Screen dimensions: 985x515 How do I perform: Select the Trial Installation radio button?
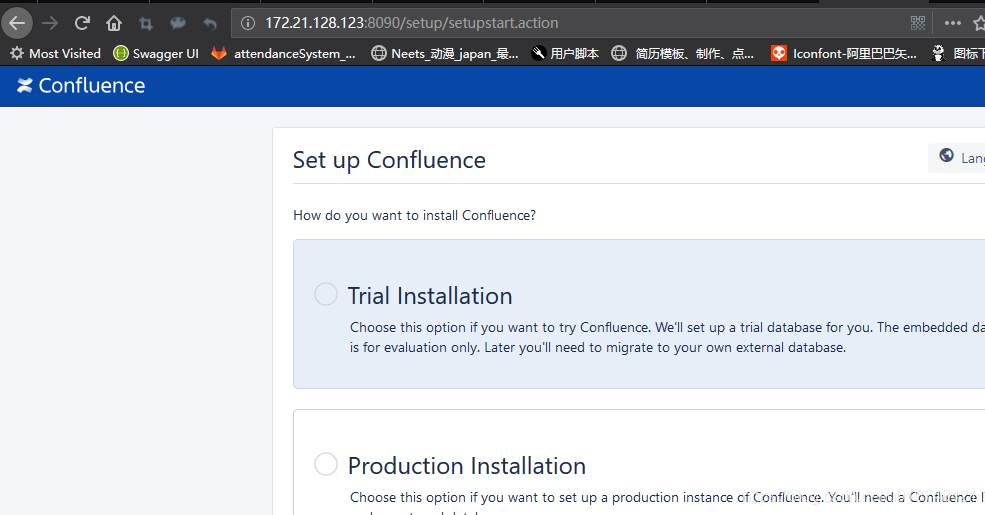[x=326, y=294]
